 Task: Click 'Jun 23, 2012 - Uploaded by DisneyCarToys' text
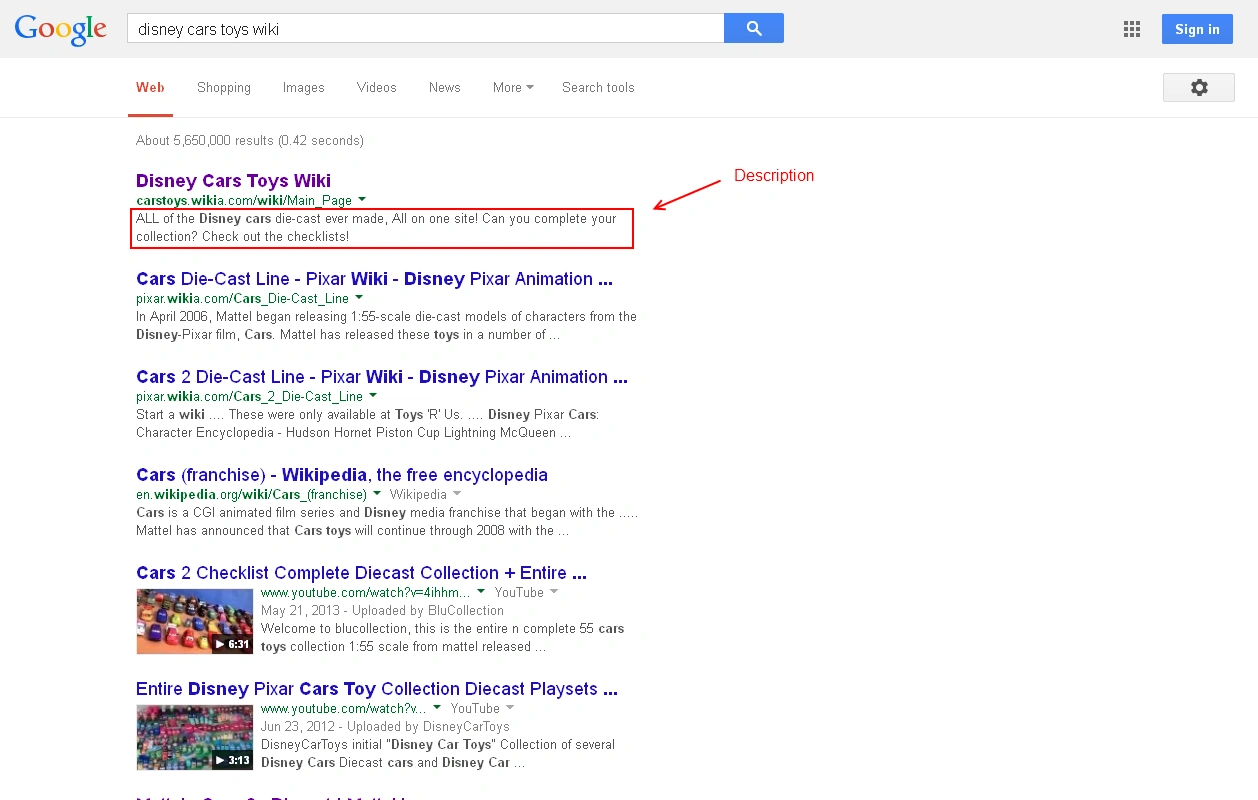(x=385, y=726)
